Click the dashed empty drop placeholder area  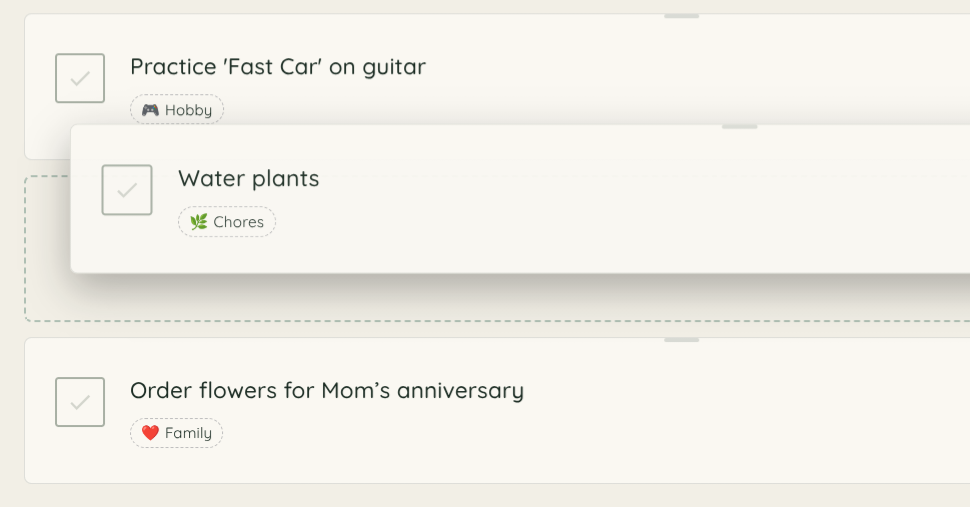[46, 298]
